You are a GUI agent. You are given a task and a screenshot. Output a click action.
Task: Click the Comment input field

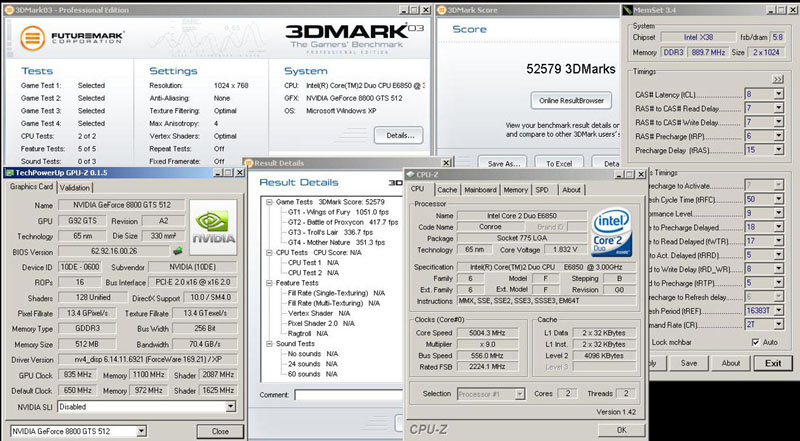pos(348,395)
